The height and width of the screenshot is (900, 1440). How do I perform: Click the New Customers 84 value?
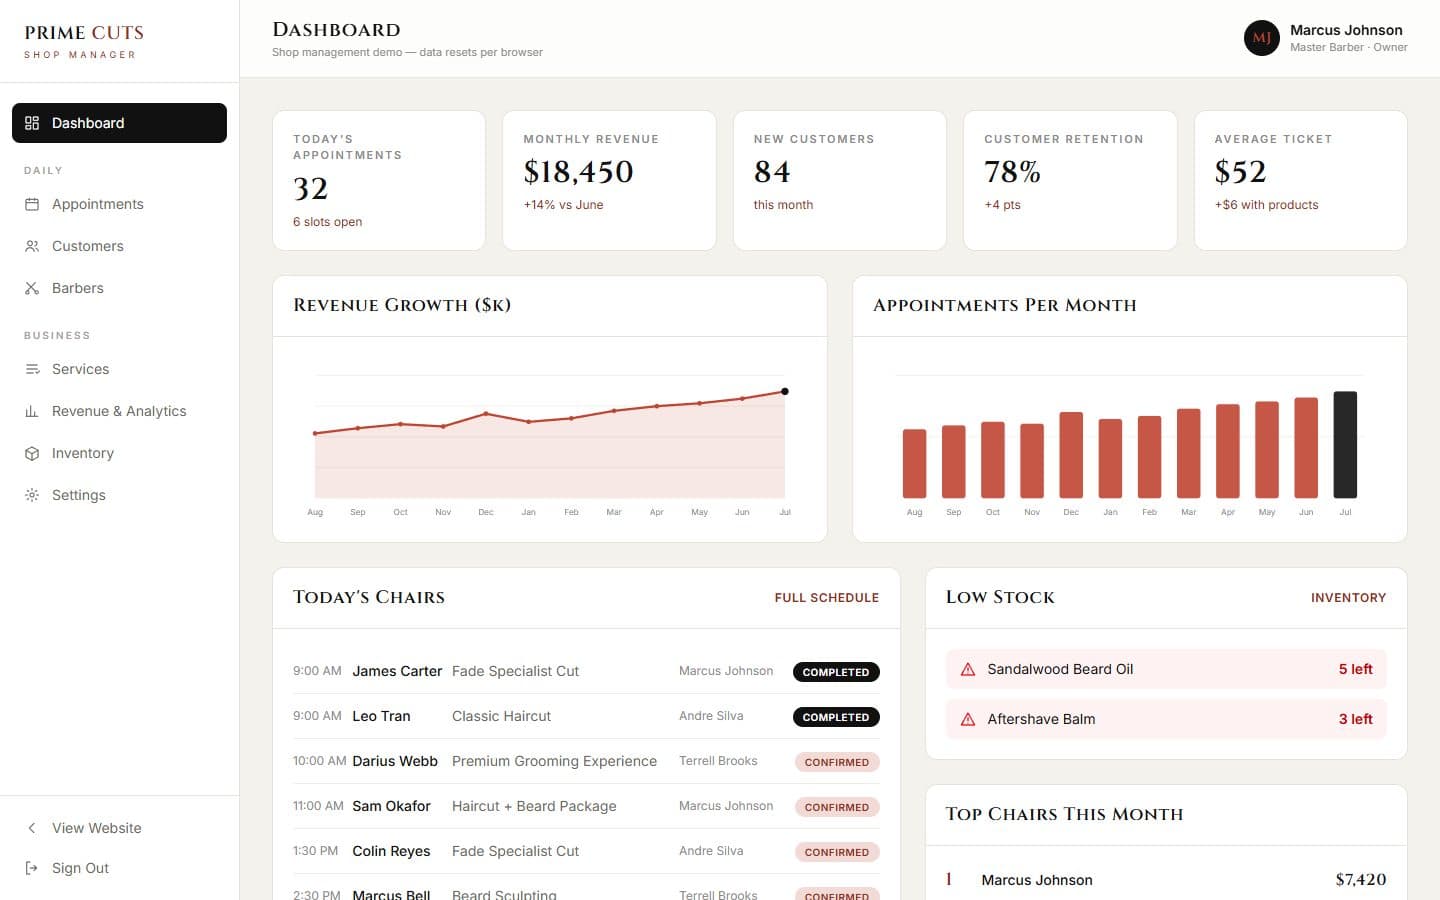click(x=772, y=172)
